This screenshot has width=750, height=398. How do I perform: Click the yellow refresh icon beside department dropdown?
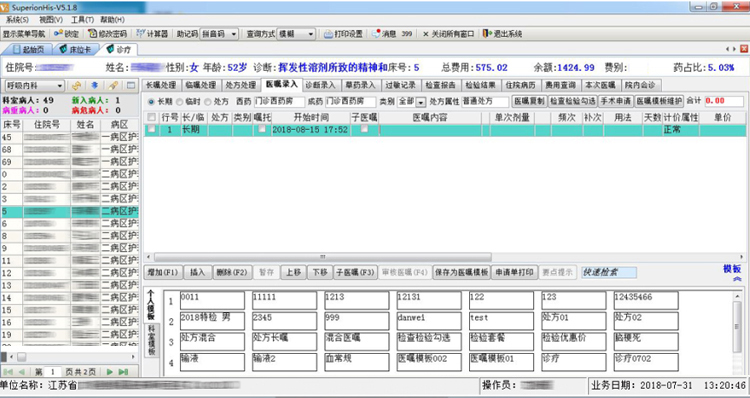pos(76,86)
